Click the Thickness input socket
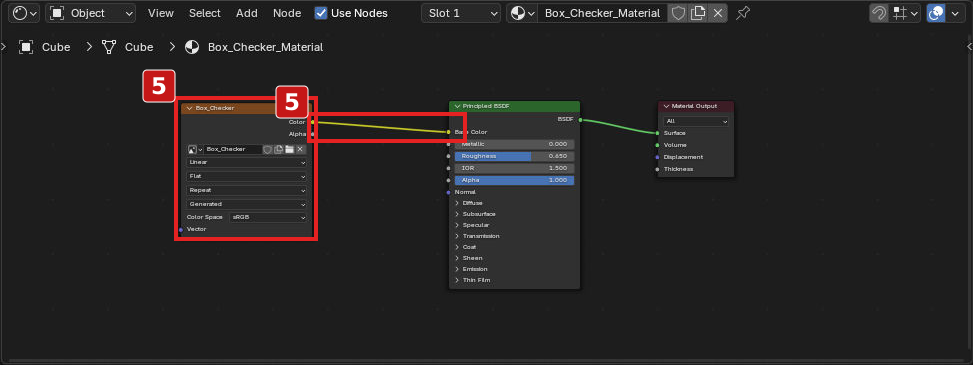 (x=657, y=169)
